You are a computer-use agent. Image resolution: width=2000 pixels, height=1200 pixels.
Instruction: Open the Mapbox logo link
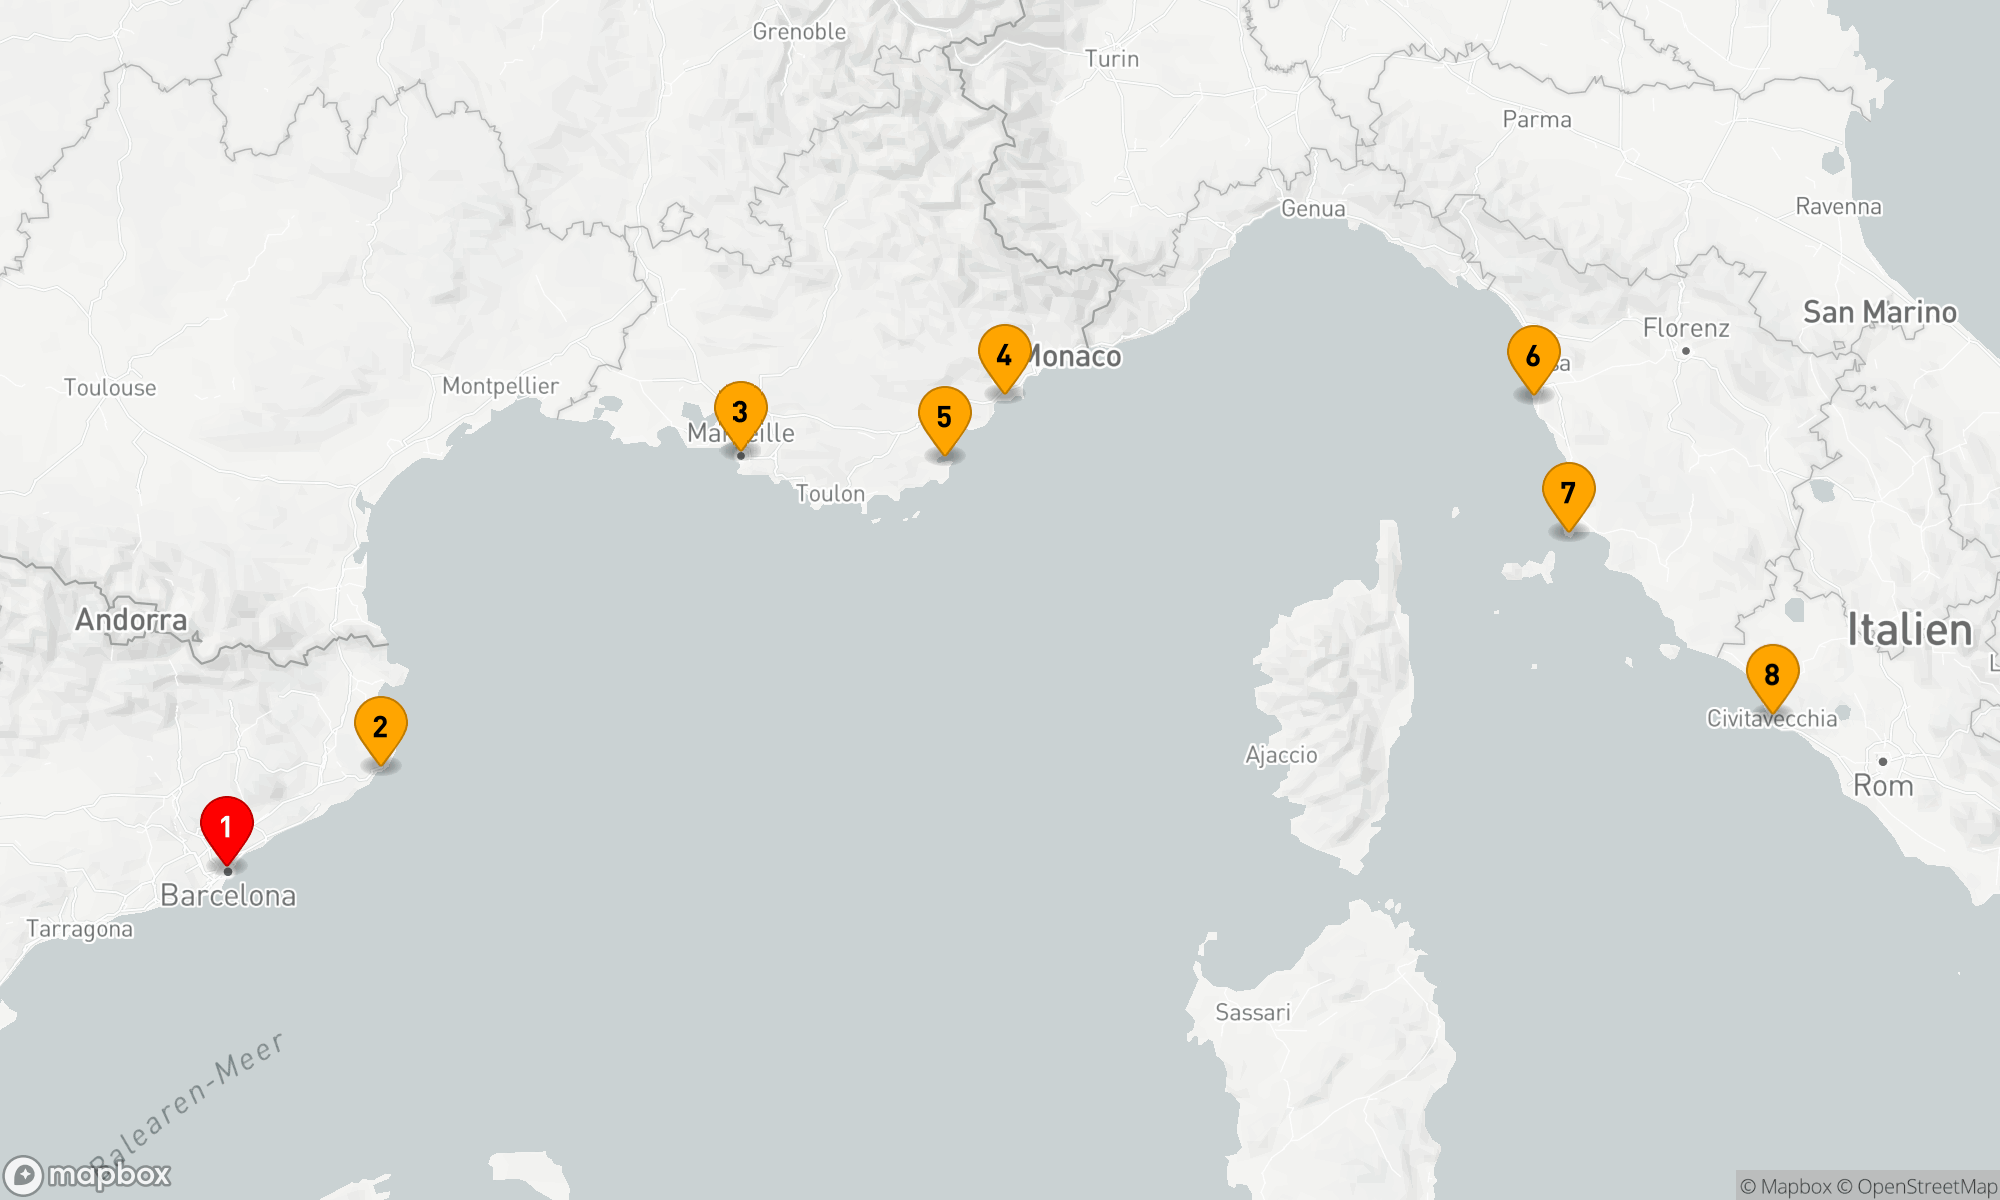click(88, 1174)
